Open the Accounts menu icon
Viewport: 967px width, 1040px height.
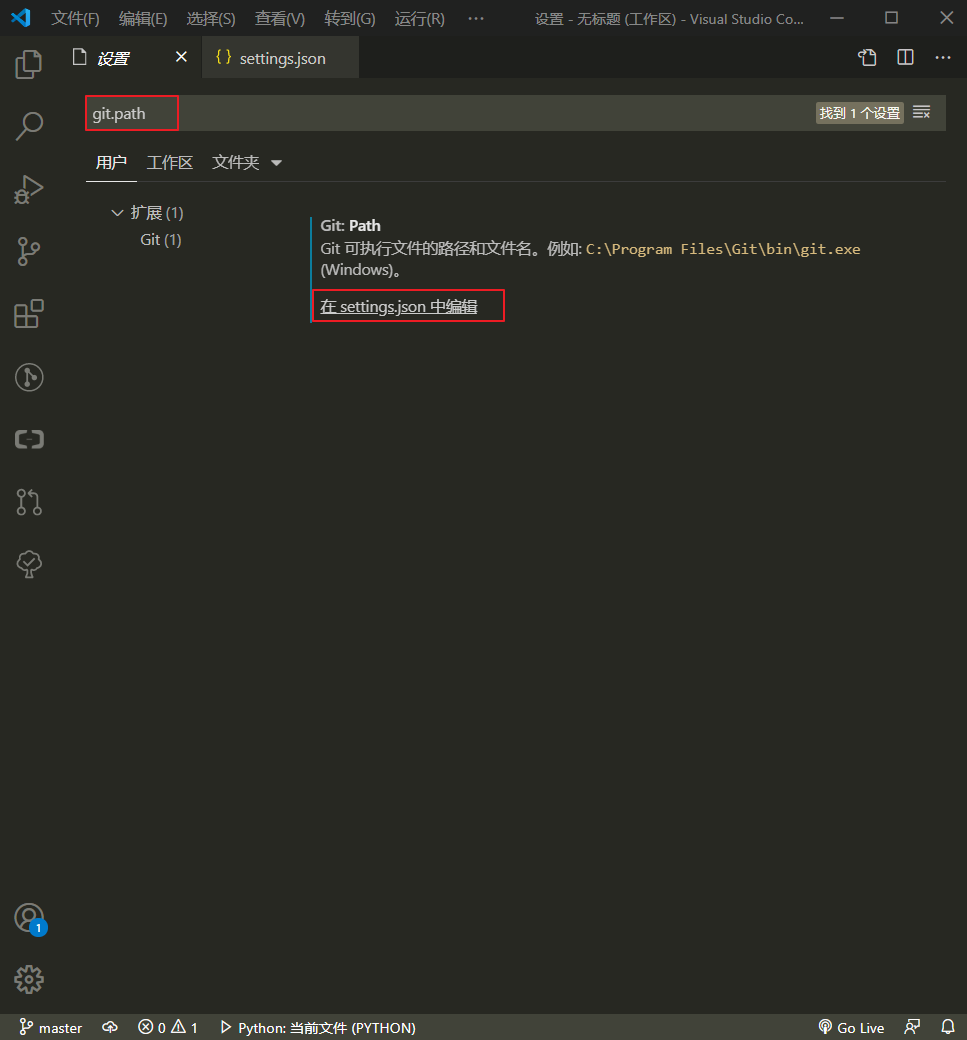pyautogui.click(x=29, y=919)
